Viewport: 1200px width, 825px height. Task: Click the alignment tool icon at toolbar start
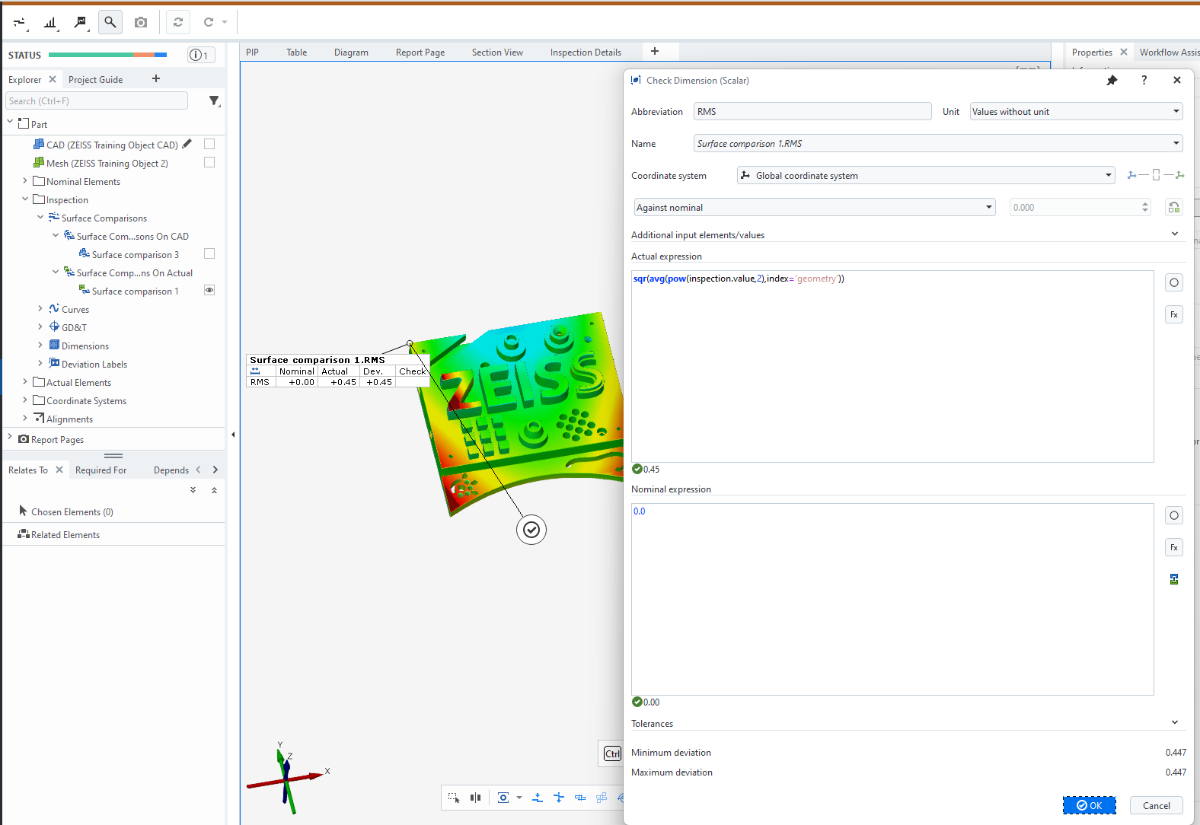(20, 21)
